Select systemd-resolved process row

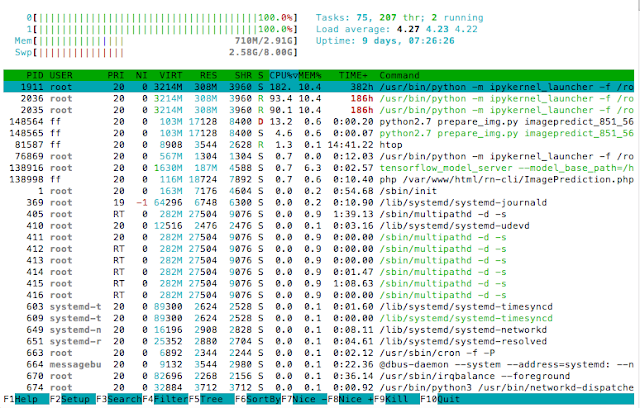(x=318, y=341)
